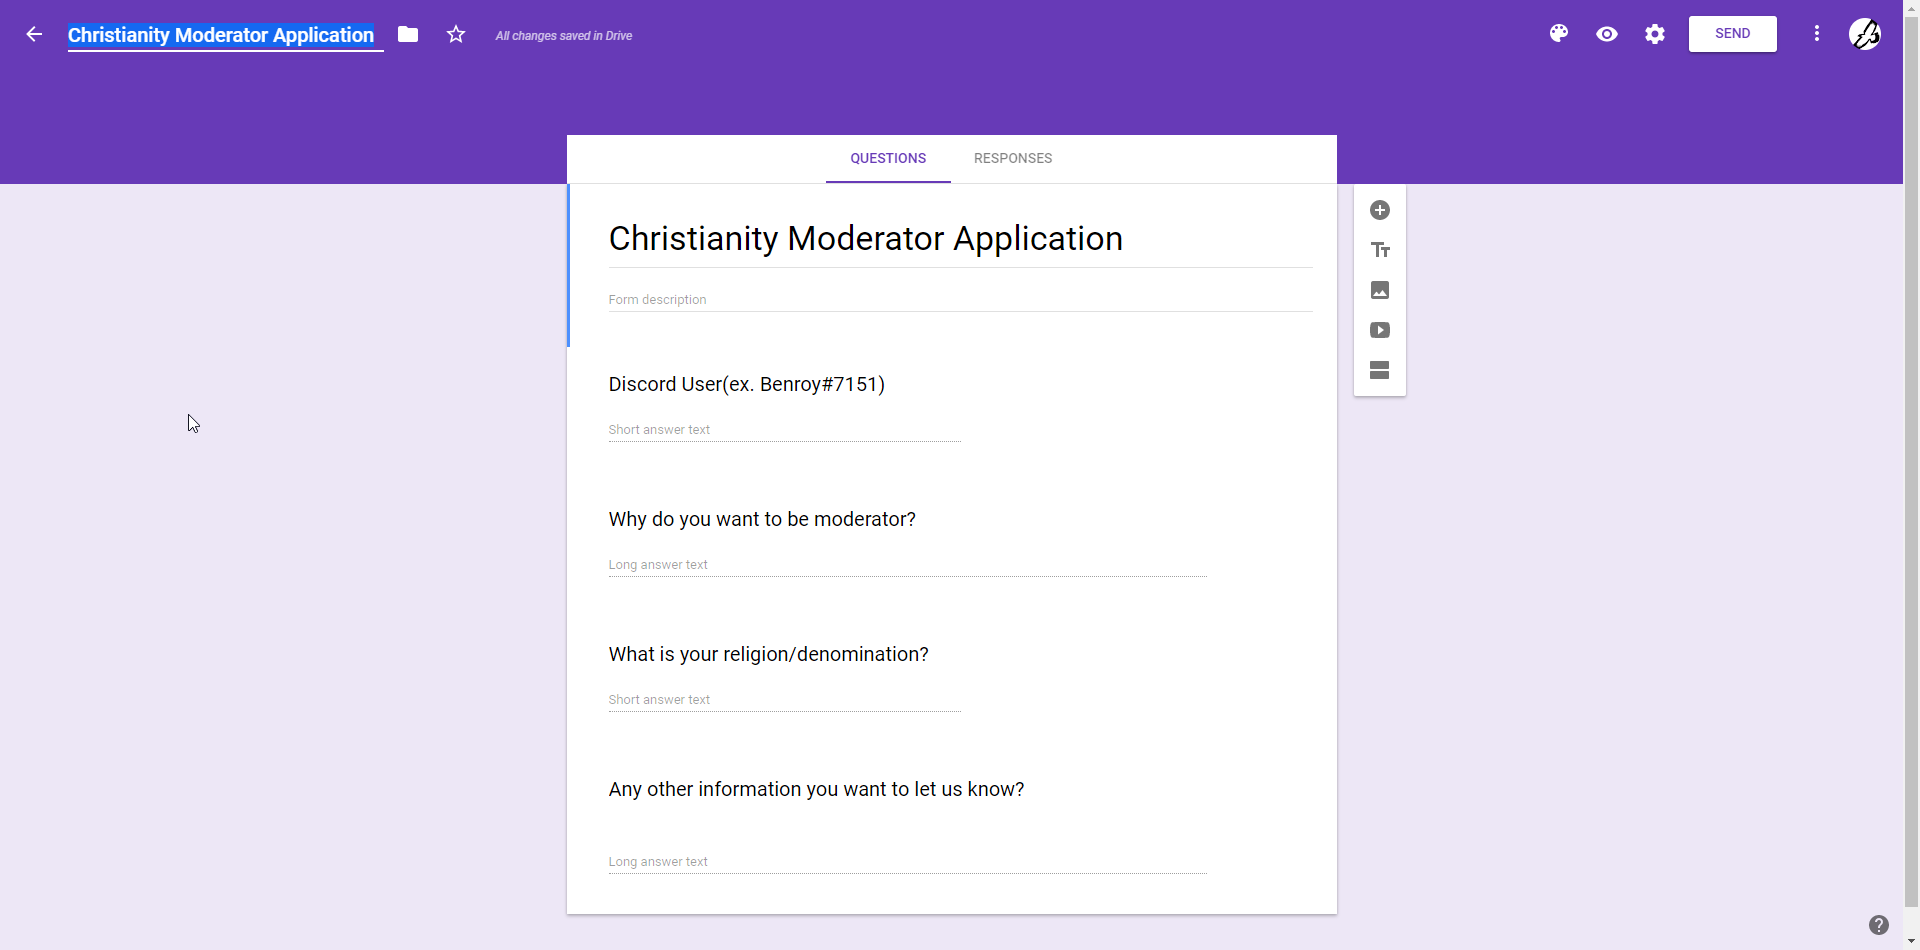Star this form
This screenshot has height=950, width=1920.
click(x=456, y=34)
